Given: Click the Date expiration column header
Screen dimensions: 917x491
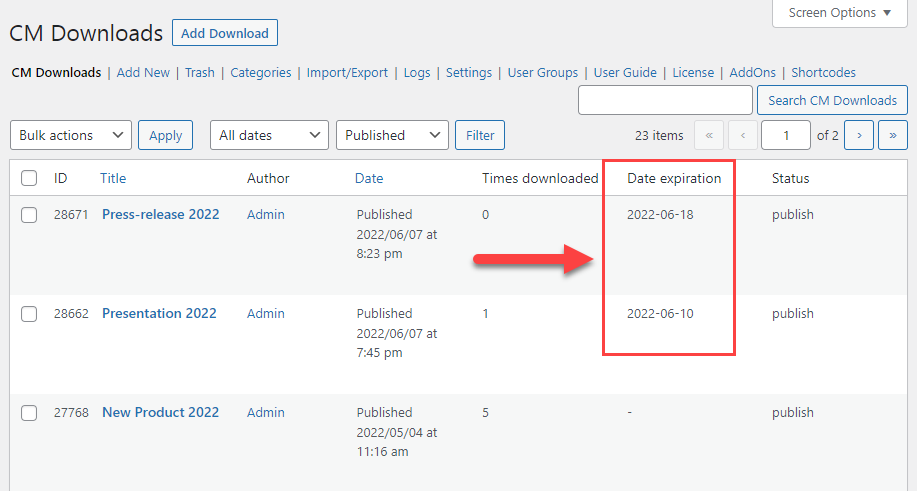Looking at the screenshot, I should 674,178.
